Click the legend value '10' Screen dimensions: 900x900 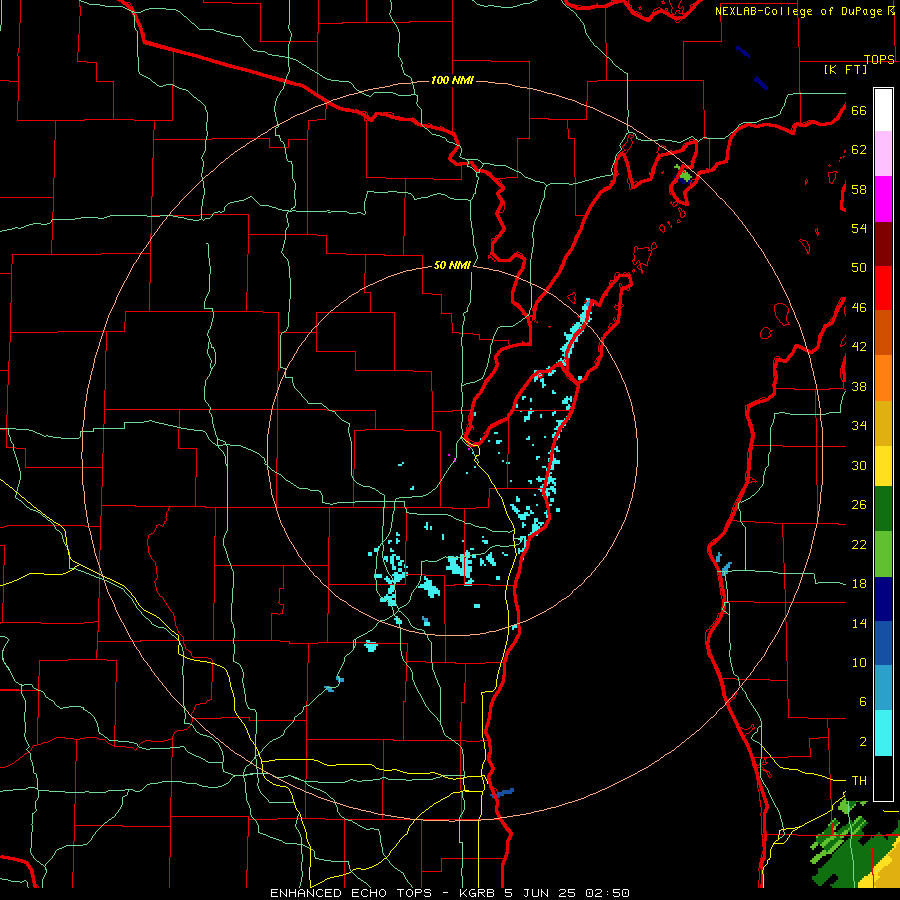point(859,663)
